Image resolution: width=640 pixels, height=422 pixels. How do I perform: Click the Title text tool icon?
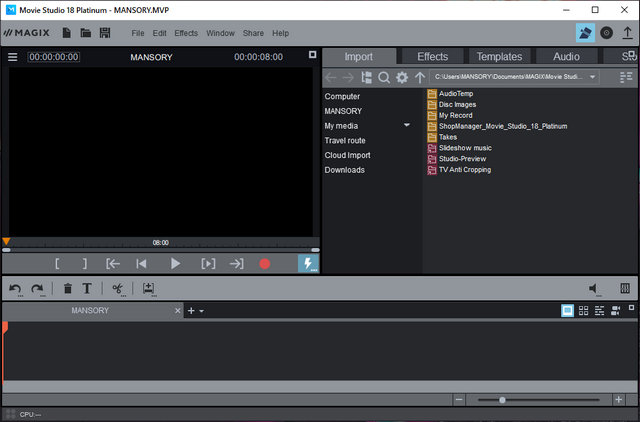pos(87,289)
